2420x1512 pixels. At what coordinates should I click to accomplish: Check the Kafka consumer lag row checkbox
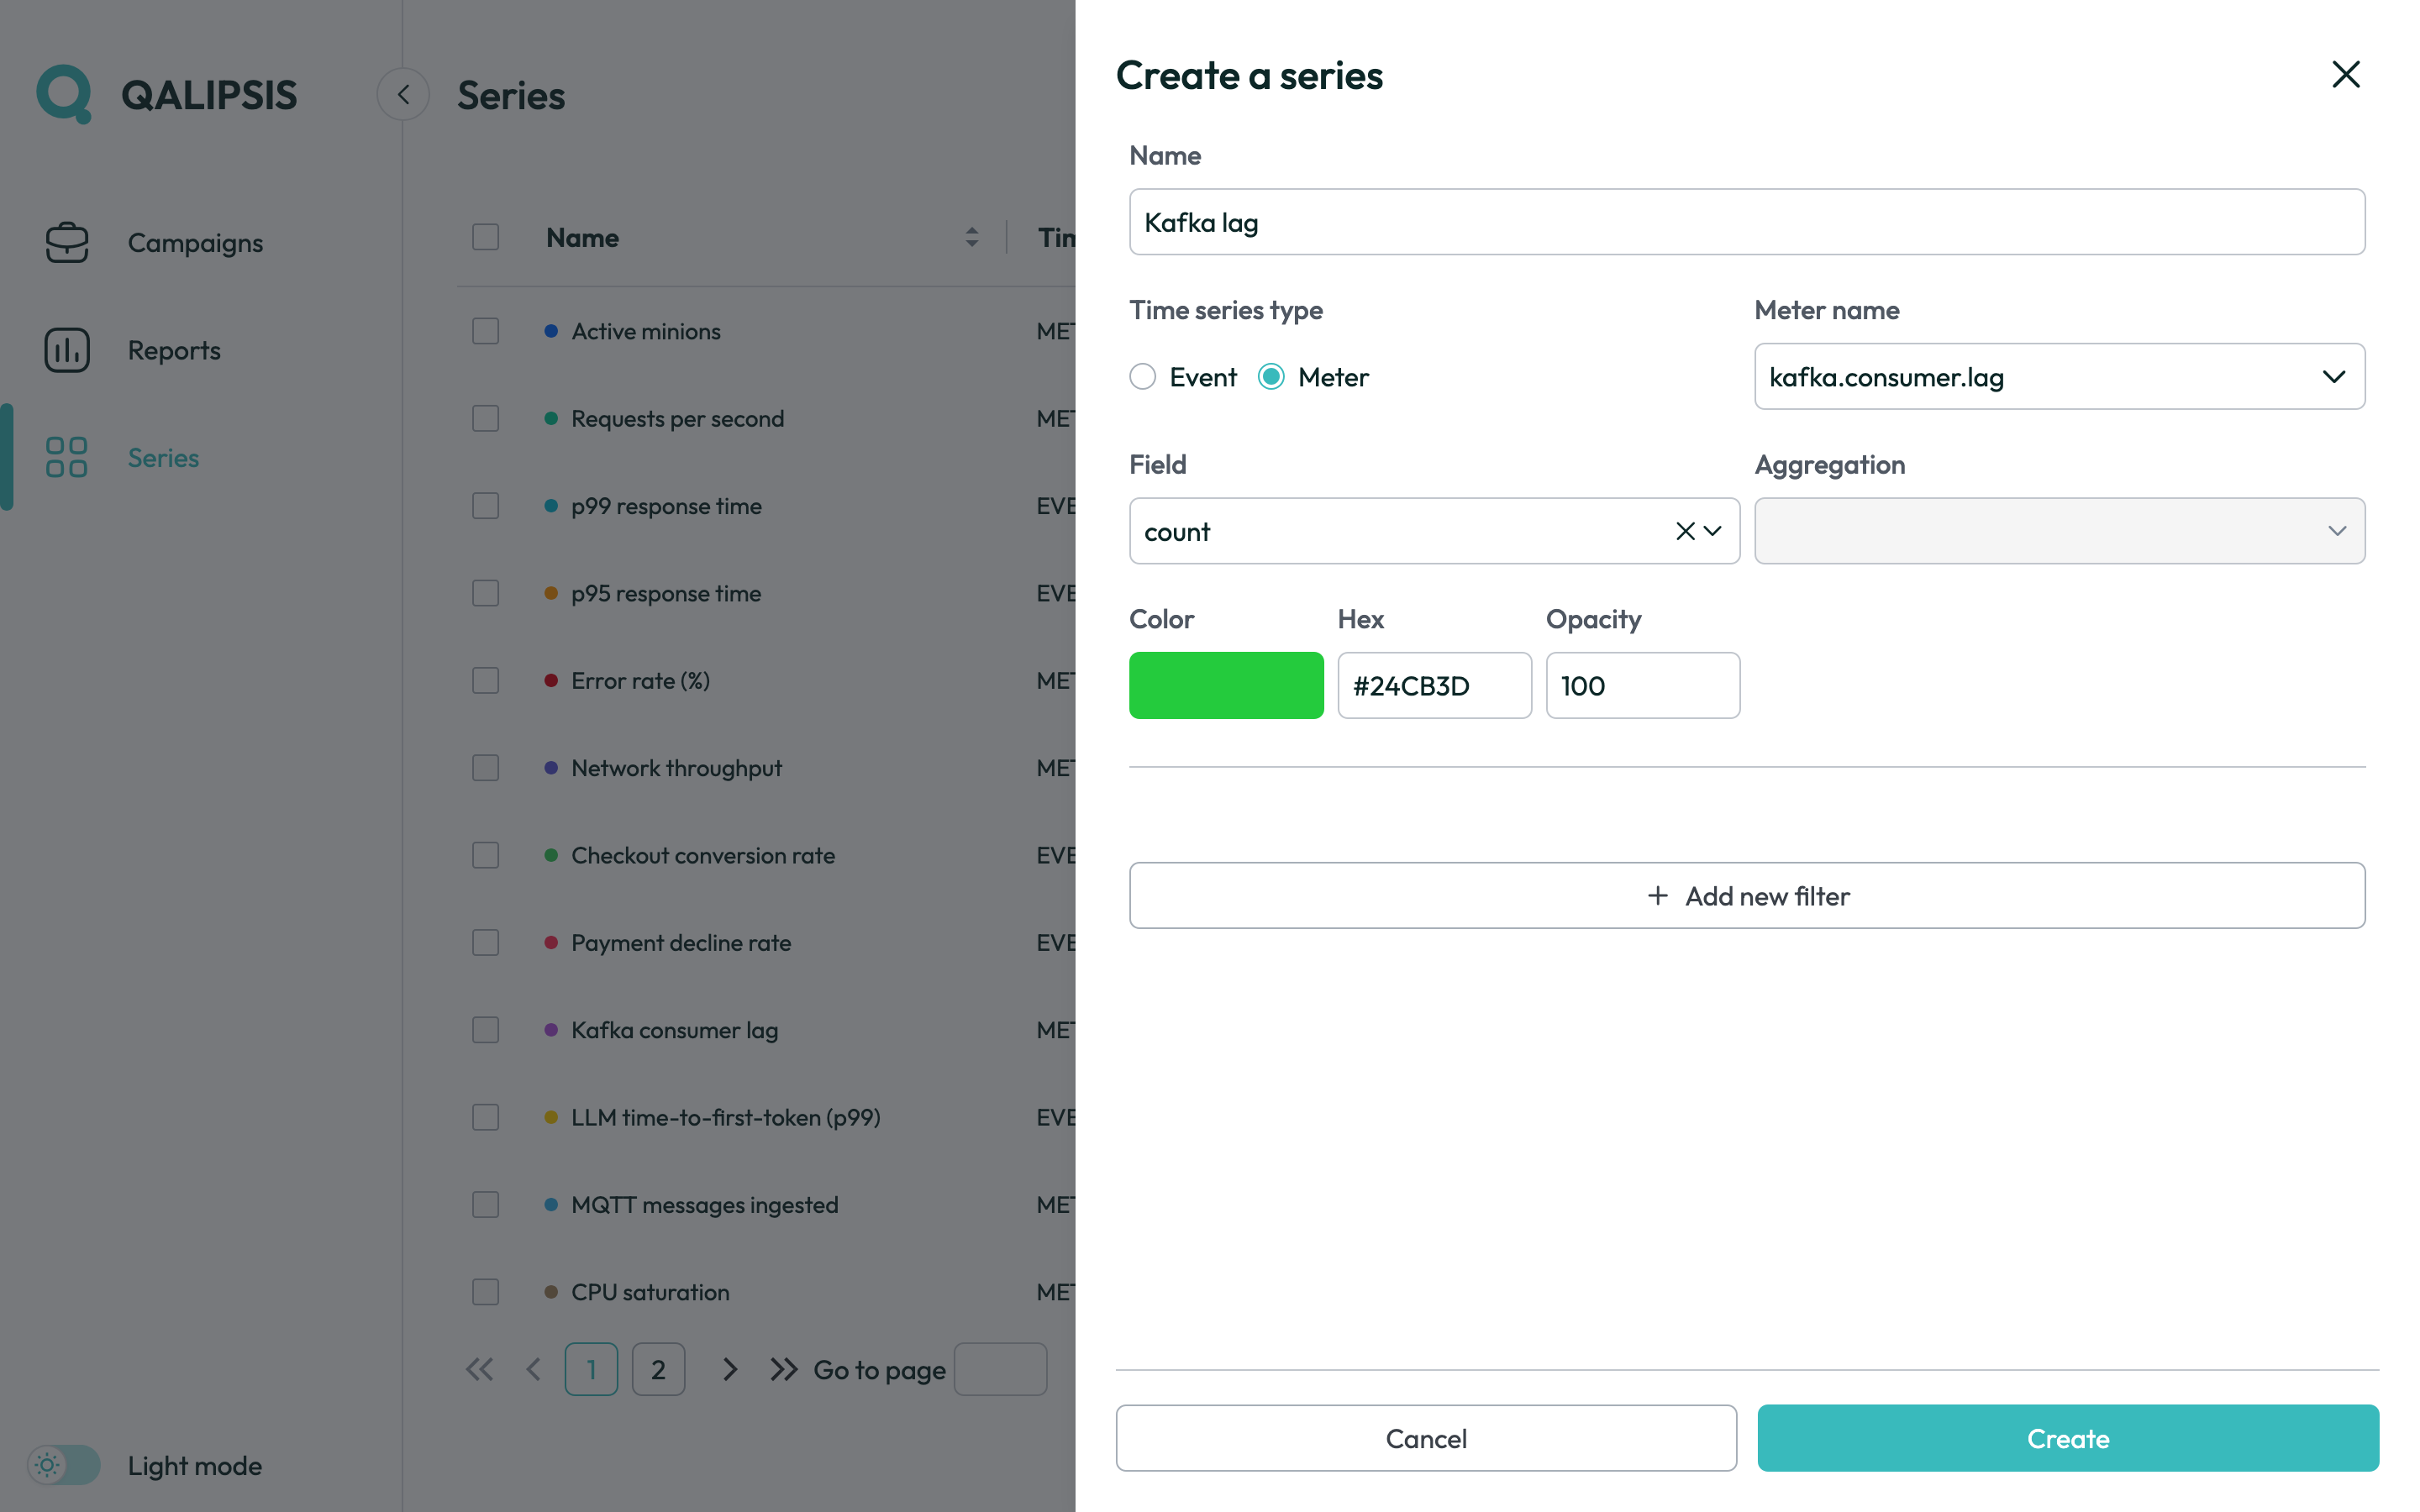point(485,1030)
